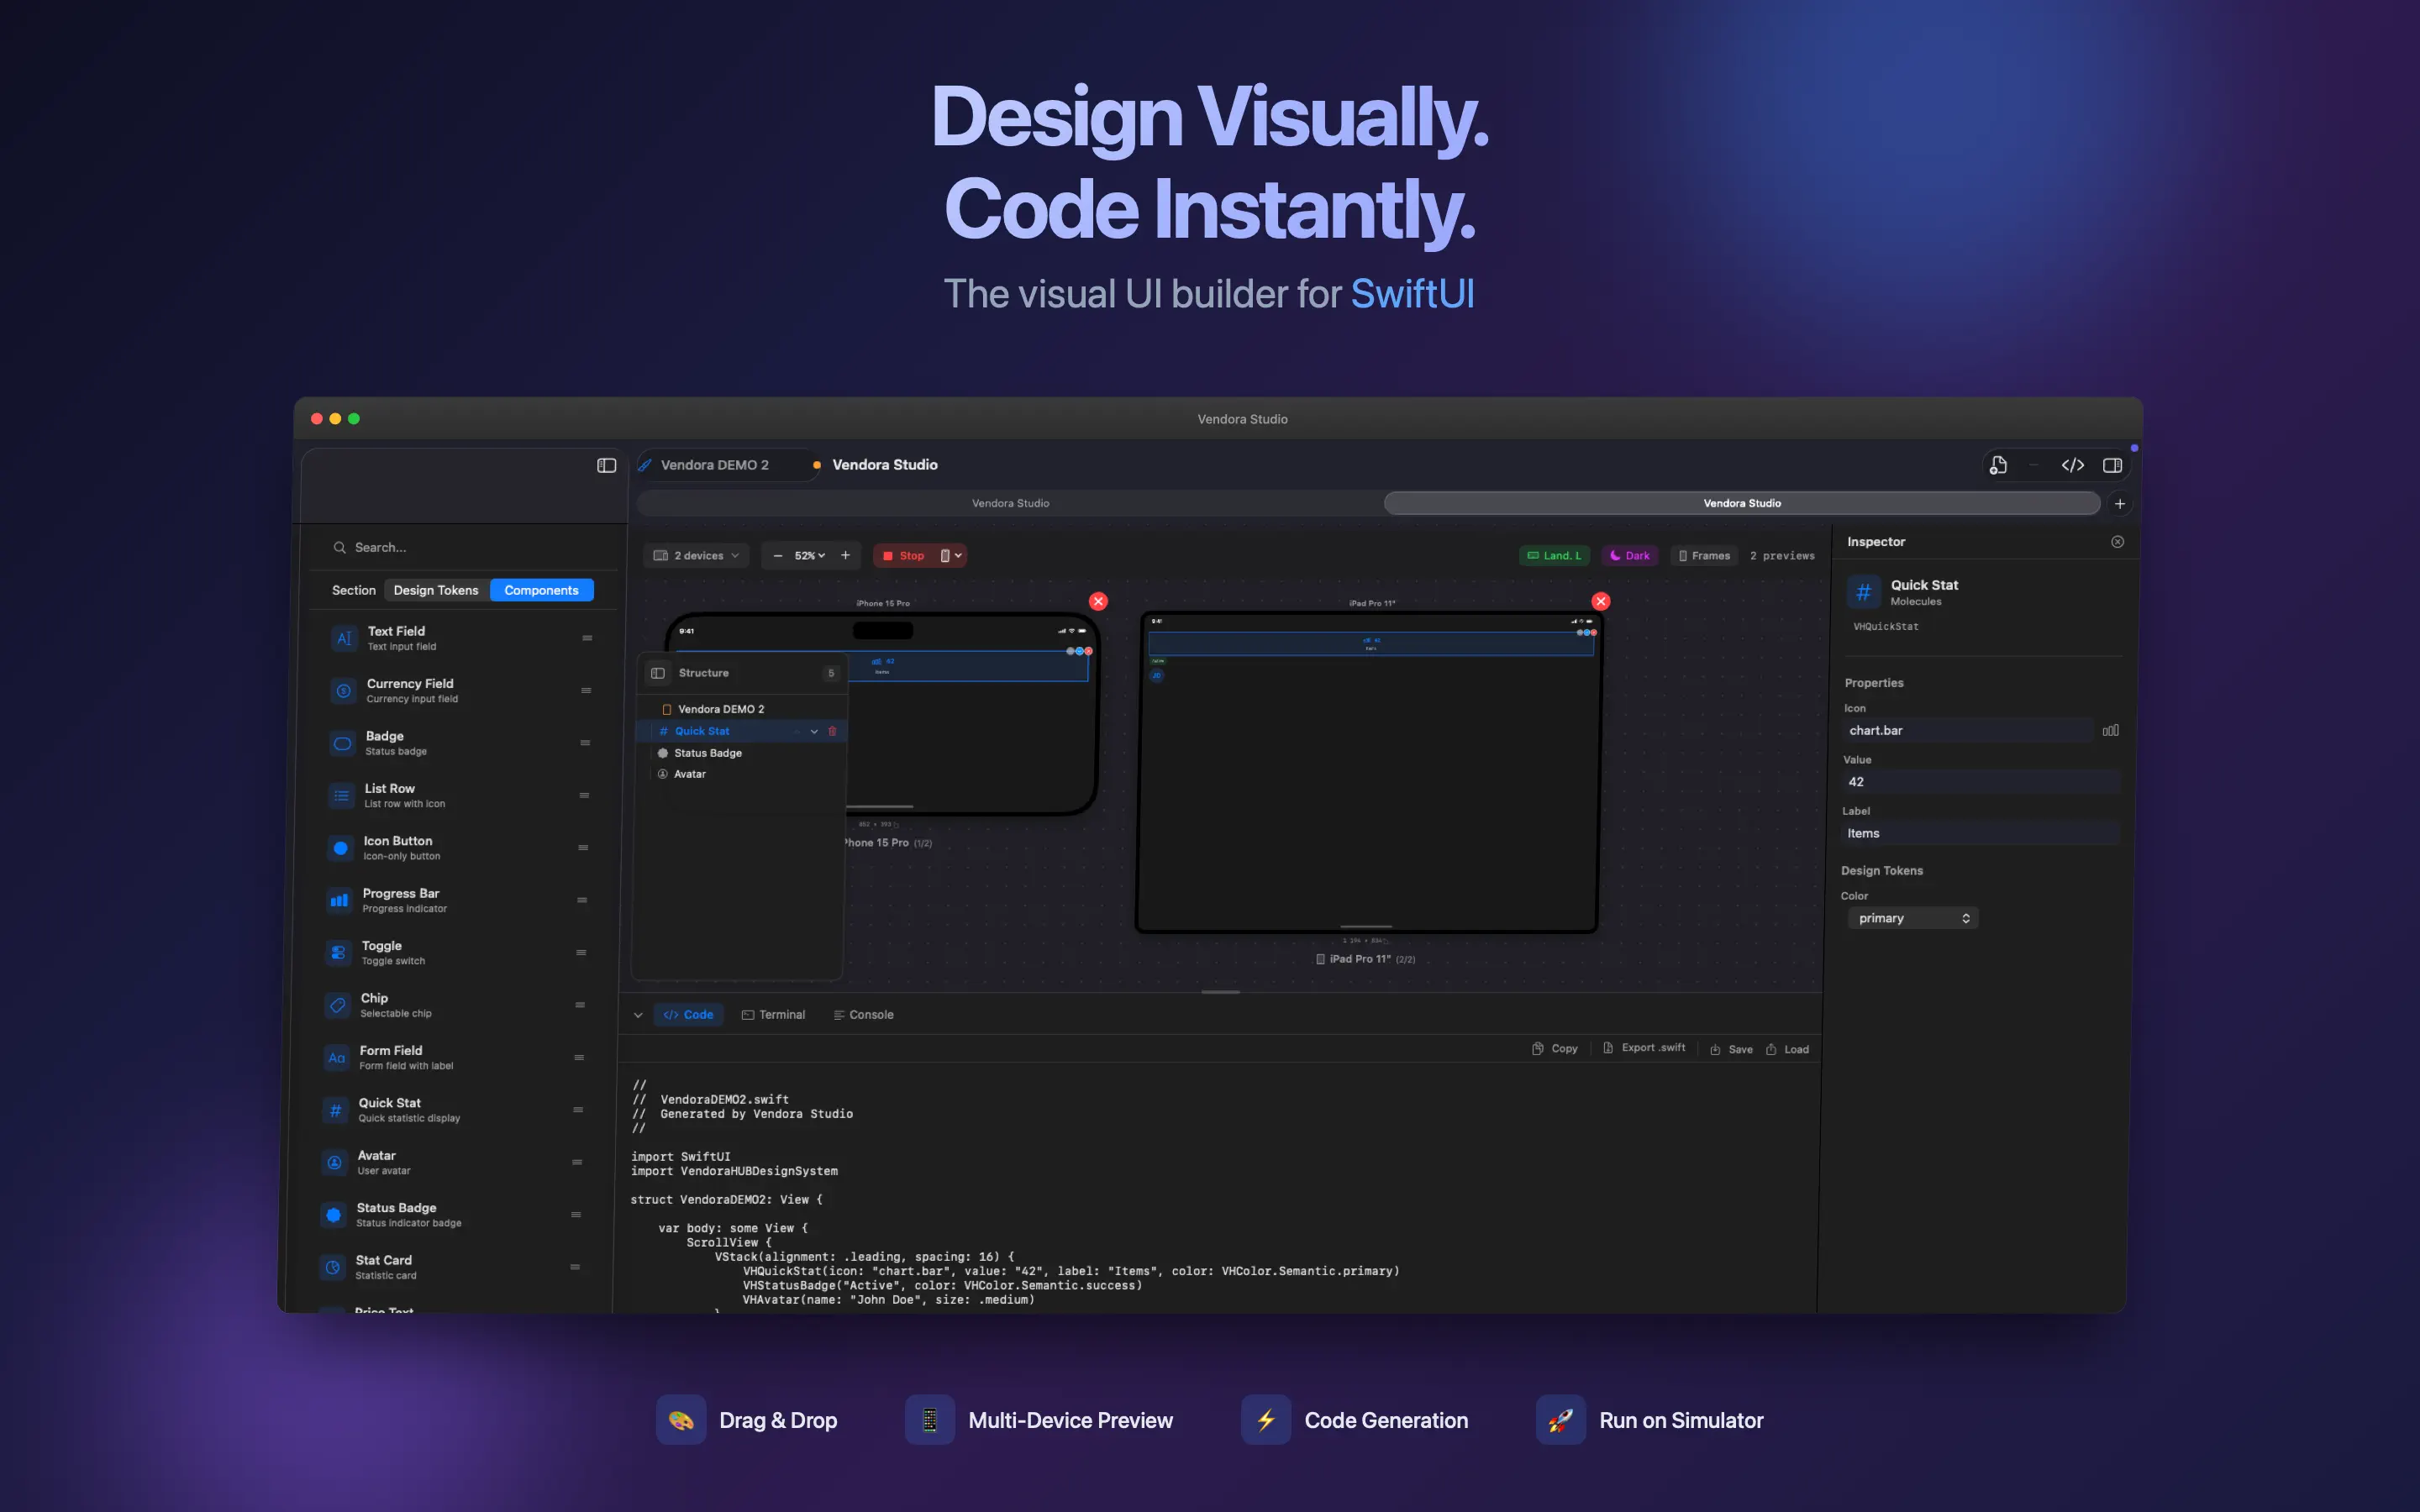2420x1512 pixels.
Task: Copy the generated code using the Copy icon
Action: pyautogui.click(x=1553, y=1048)
